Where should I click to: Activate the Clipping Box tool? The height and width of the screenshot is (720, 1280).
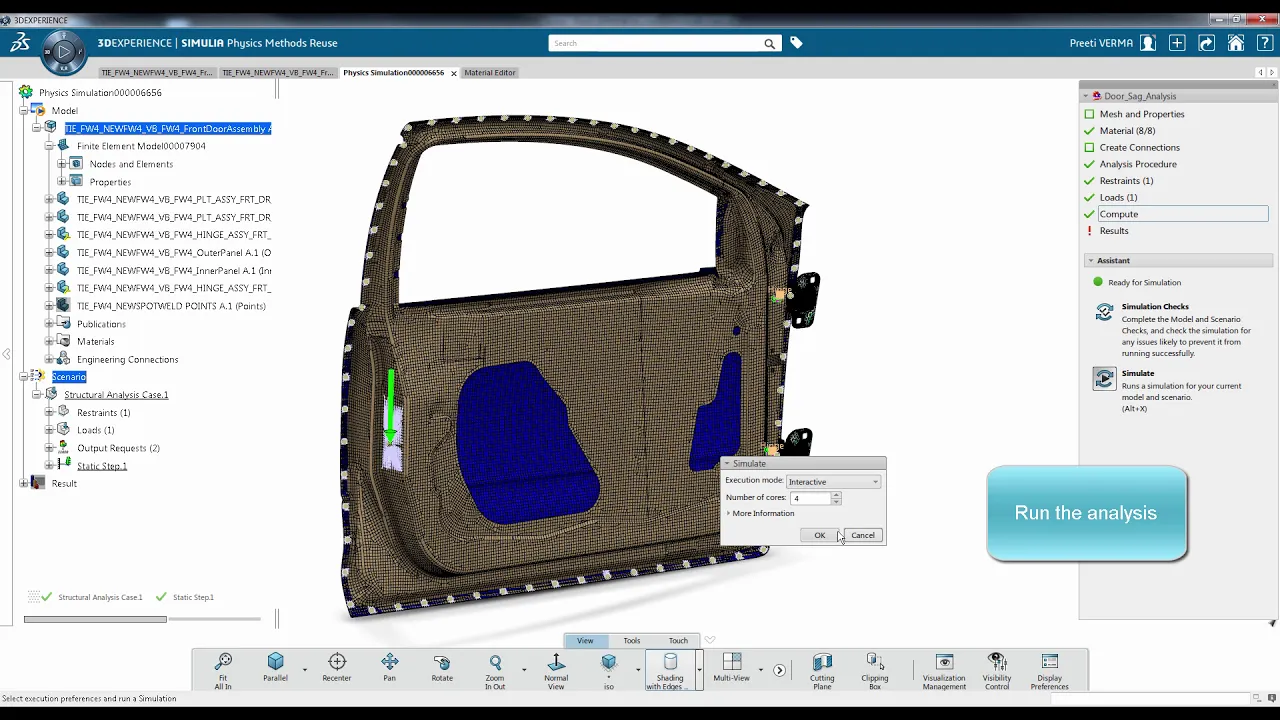point(875,670)
